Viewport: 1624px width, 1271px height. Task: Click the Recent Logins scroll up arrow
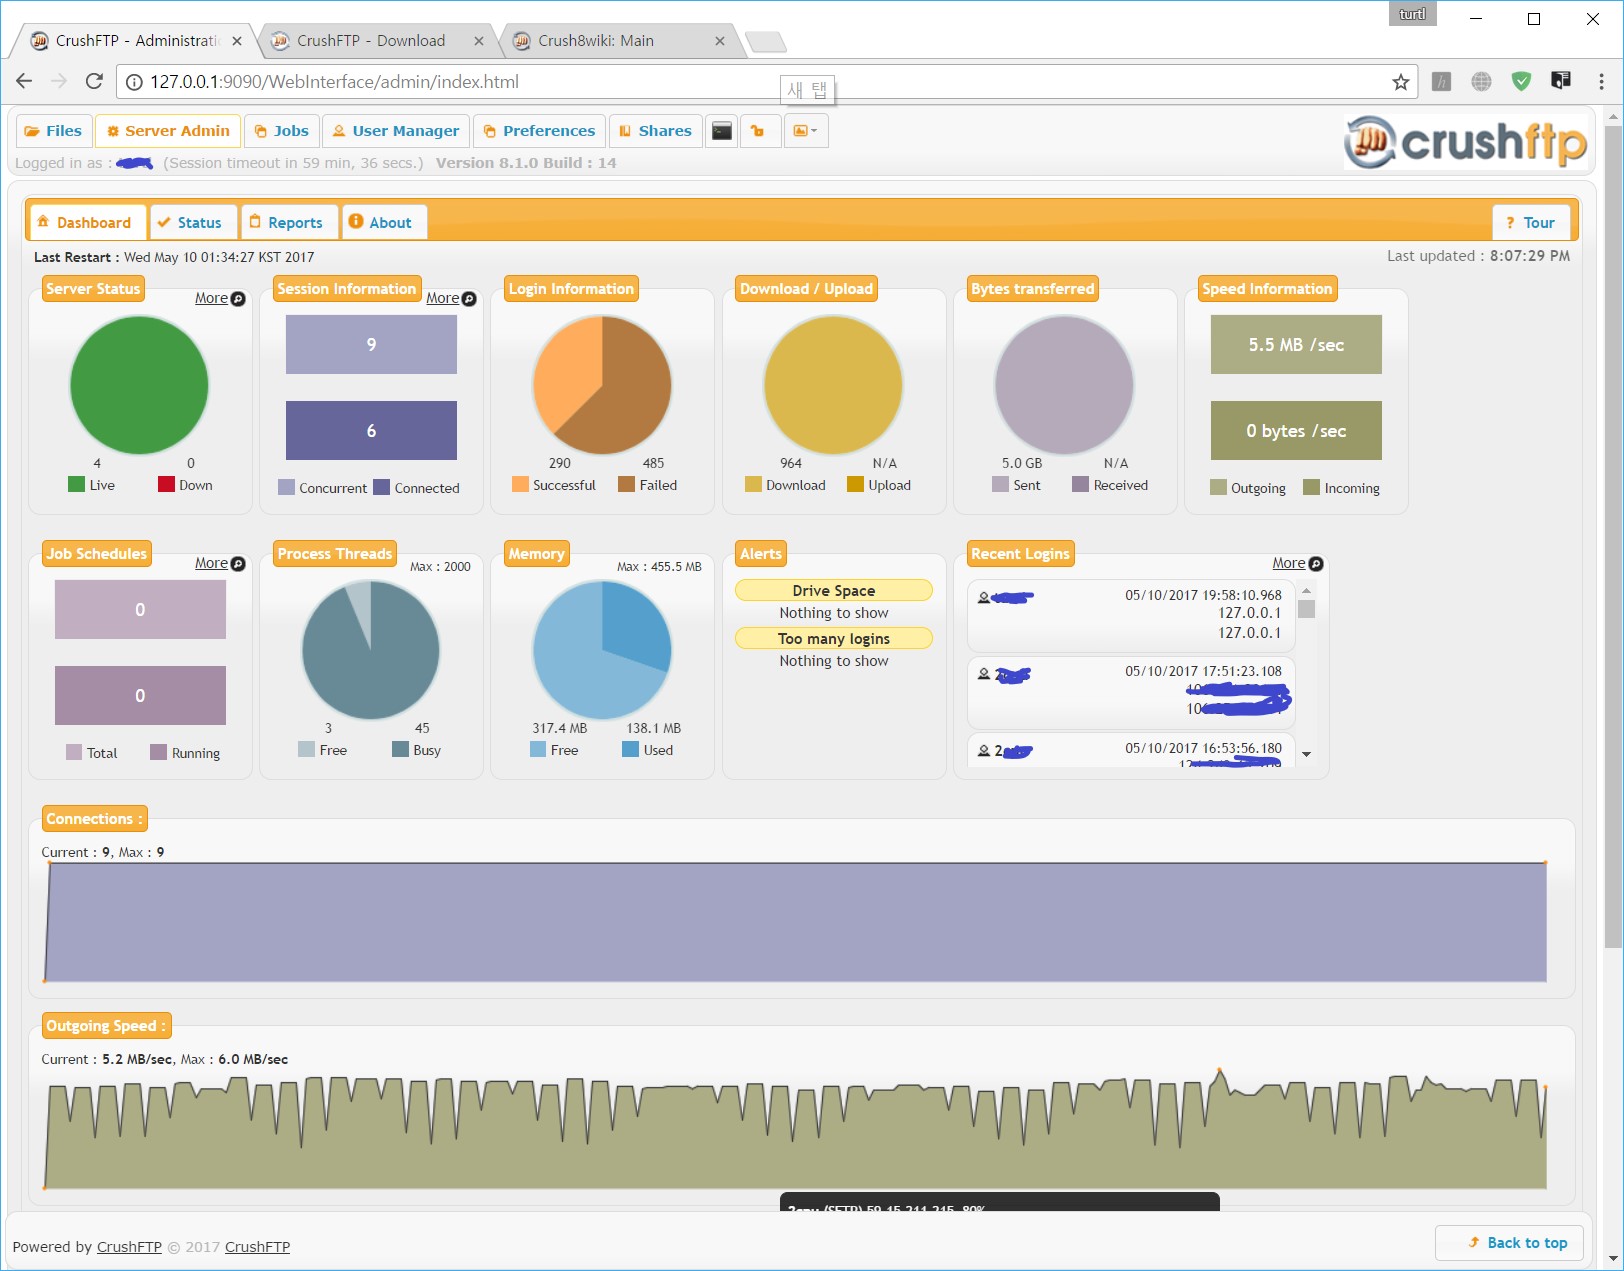1306,590
